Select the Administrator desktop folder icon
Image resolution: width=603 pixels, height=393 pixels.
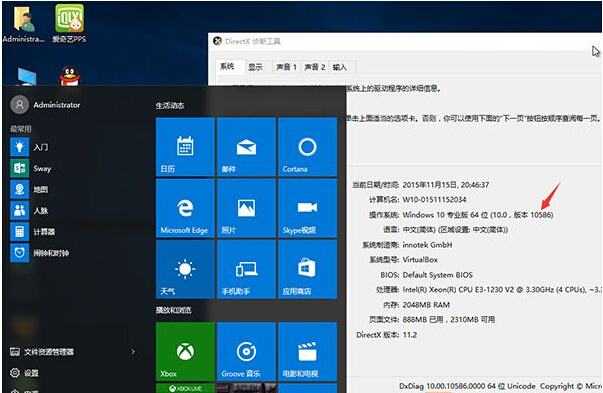point(23,24)
